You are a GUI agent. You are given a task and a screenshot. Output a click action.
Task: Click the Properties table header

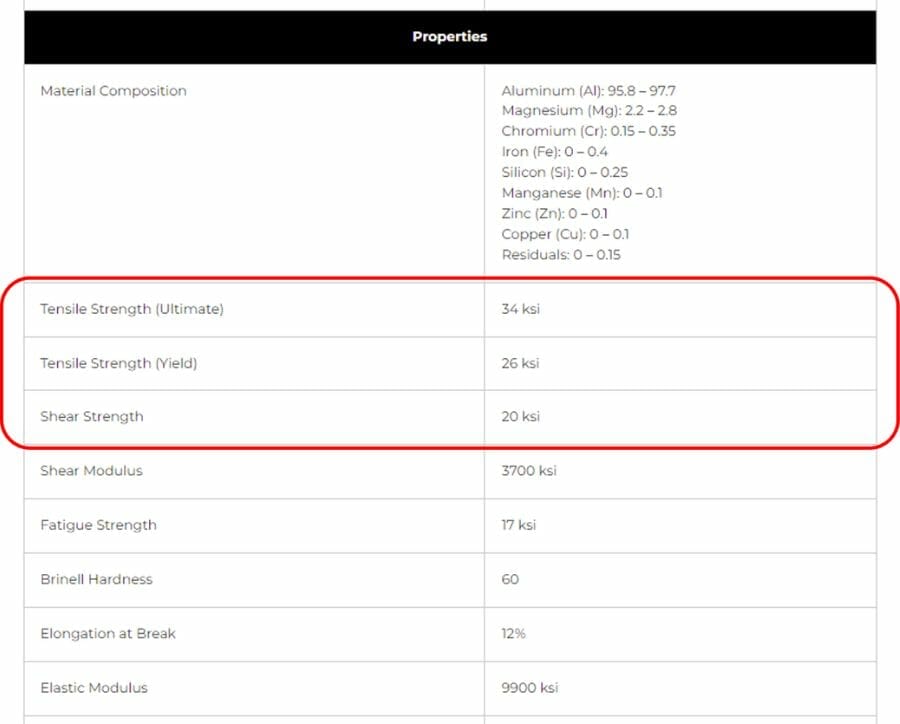click(x=450, y=37)
